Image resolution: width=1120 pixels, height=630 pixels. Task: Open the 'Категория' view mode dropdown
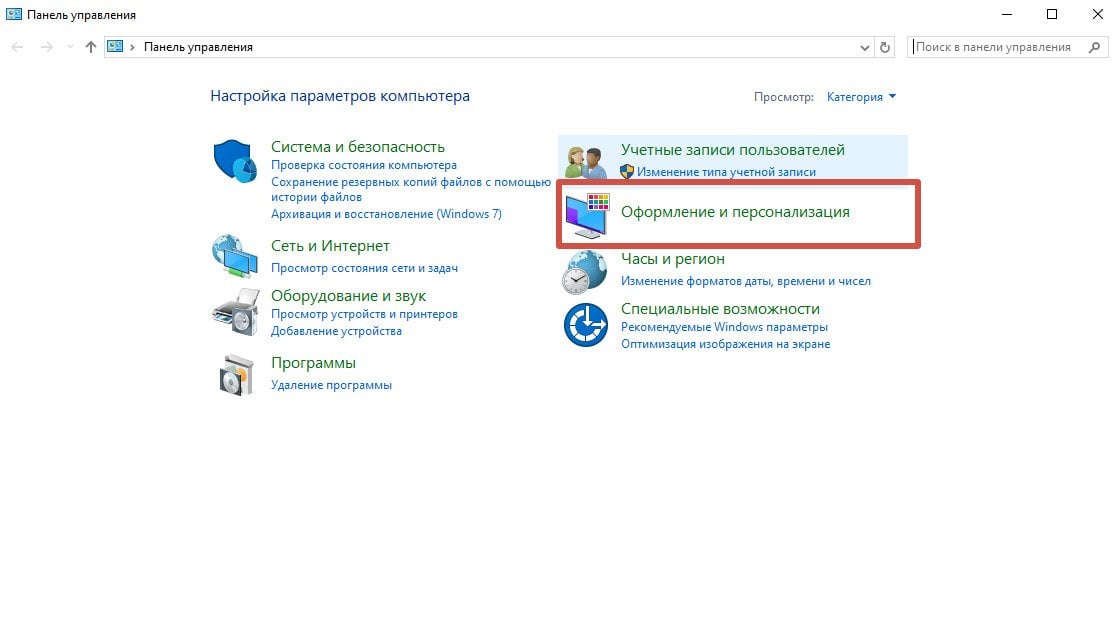click(x=861, y=96)
